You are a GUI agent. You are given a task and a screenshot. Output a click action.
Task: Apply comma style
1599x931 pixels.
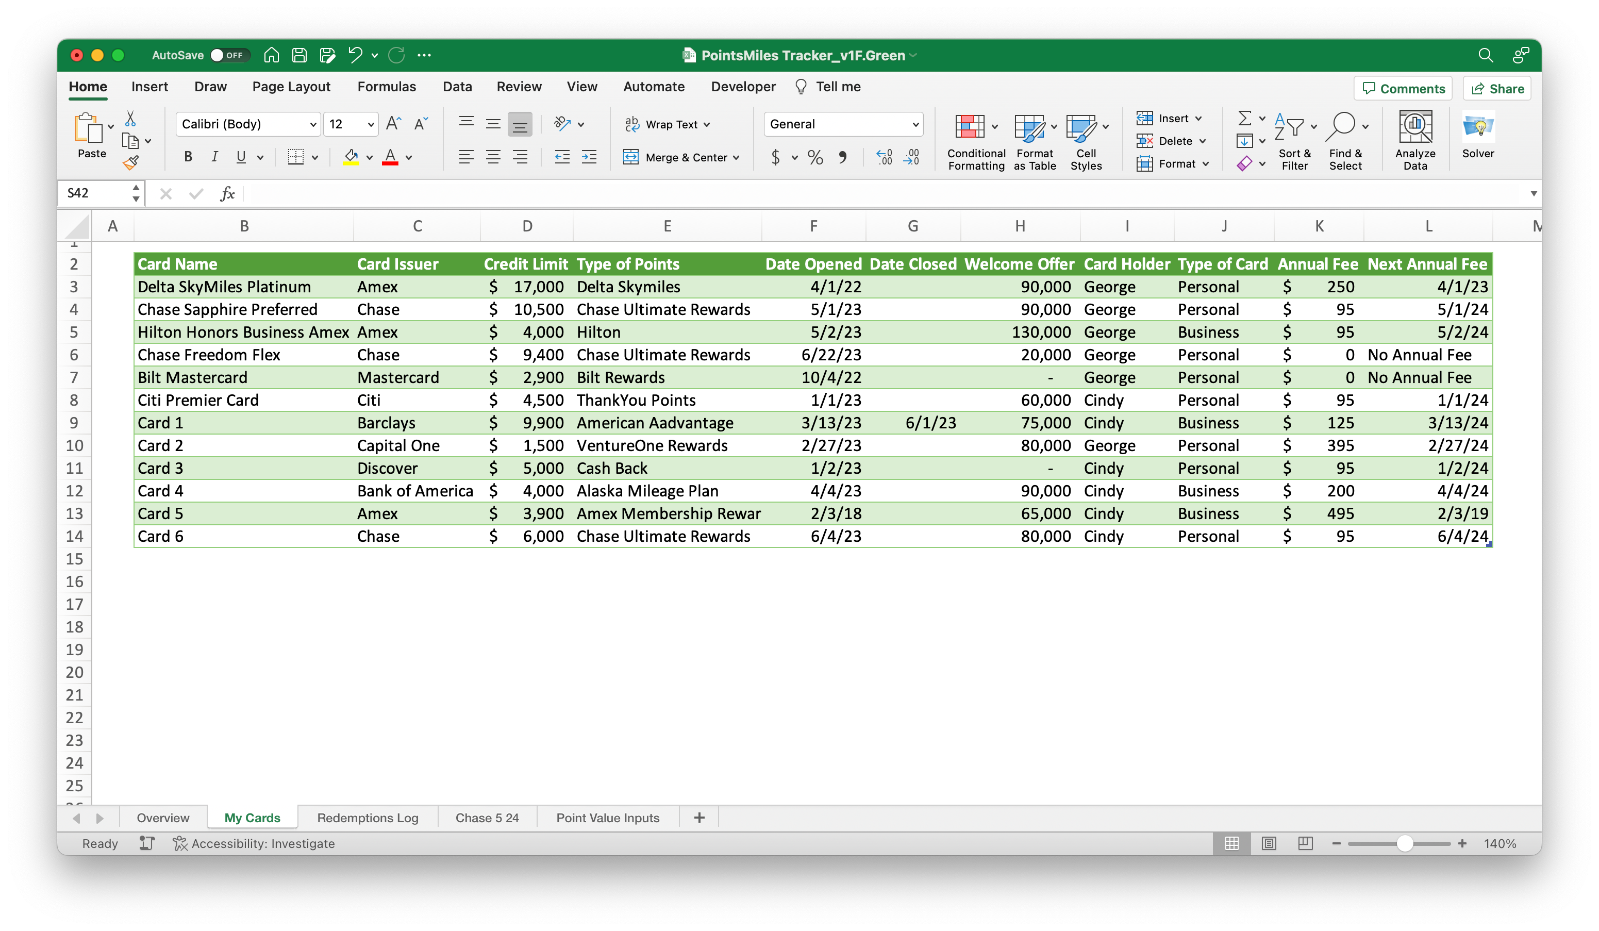point(843,157)
